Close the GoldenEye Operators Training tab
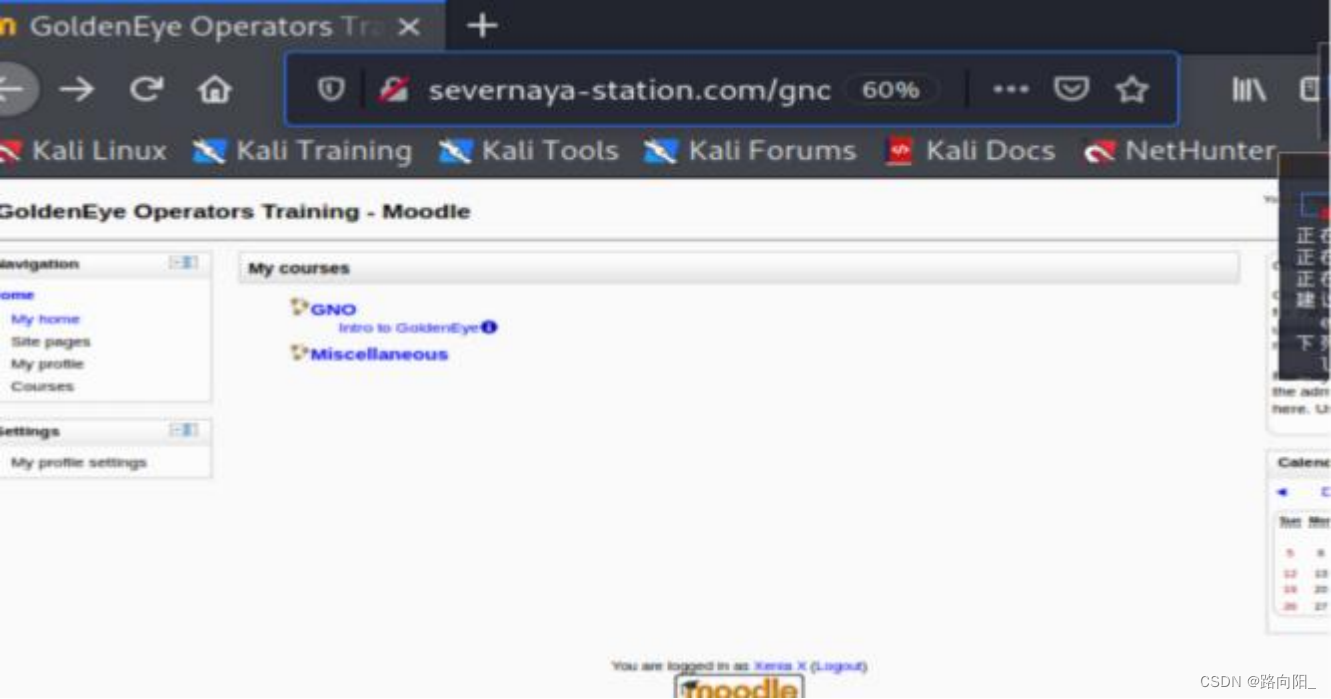 tap(408, 27)
